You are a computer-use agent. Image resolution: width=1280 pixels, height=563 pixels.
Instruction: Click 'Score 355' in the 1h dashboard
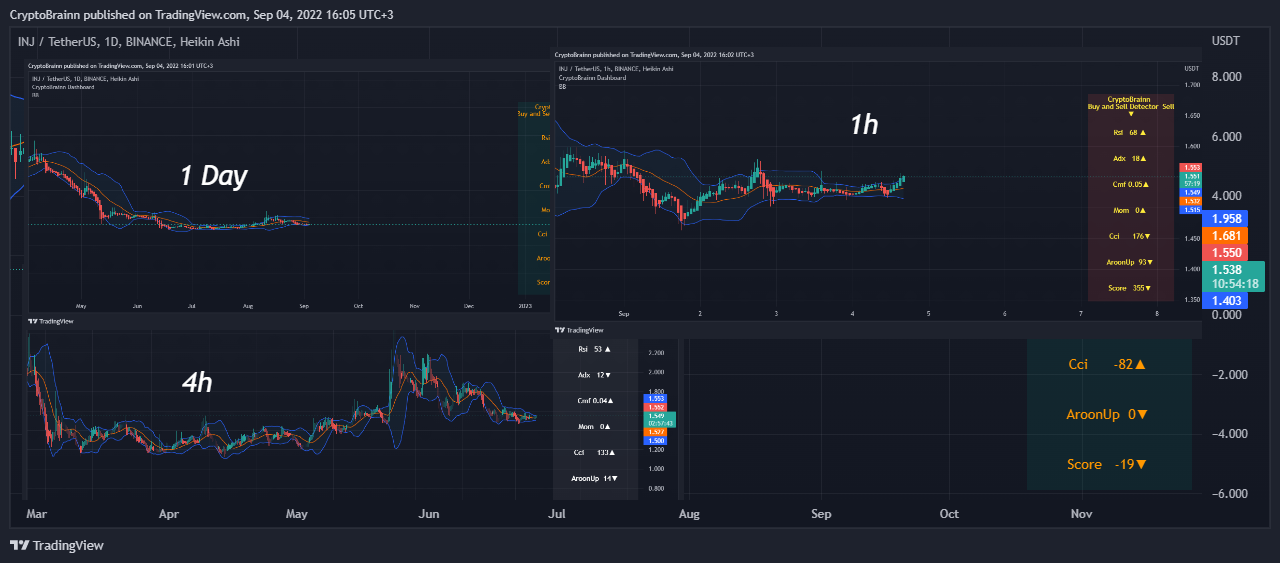(x=1130, y=288)
